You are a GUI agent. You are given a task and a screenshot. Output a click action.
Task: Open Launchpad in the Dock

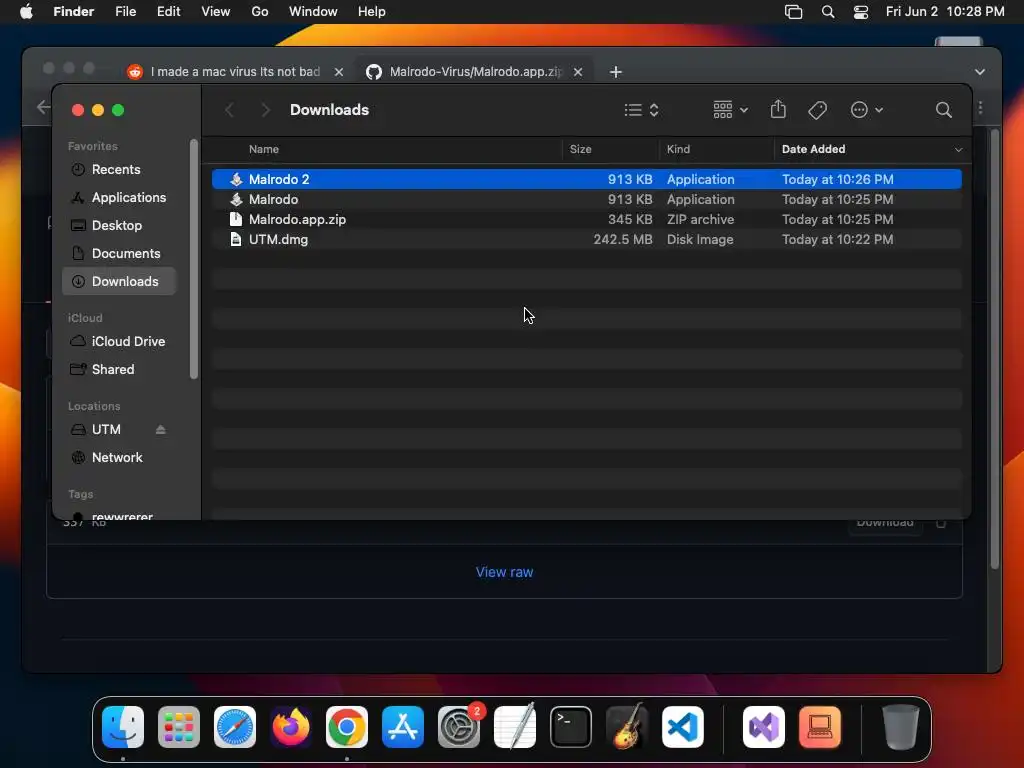click(179, 727)
